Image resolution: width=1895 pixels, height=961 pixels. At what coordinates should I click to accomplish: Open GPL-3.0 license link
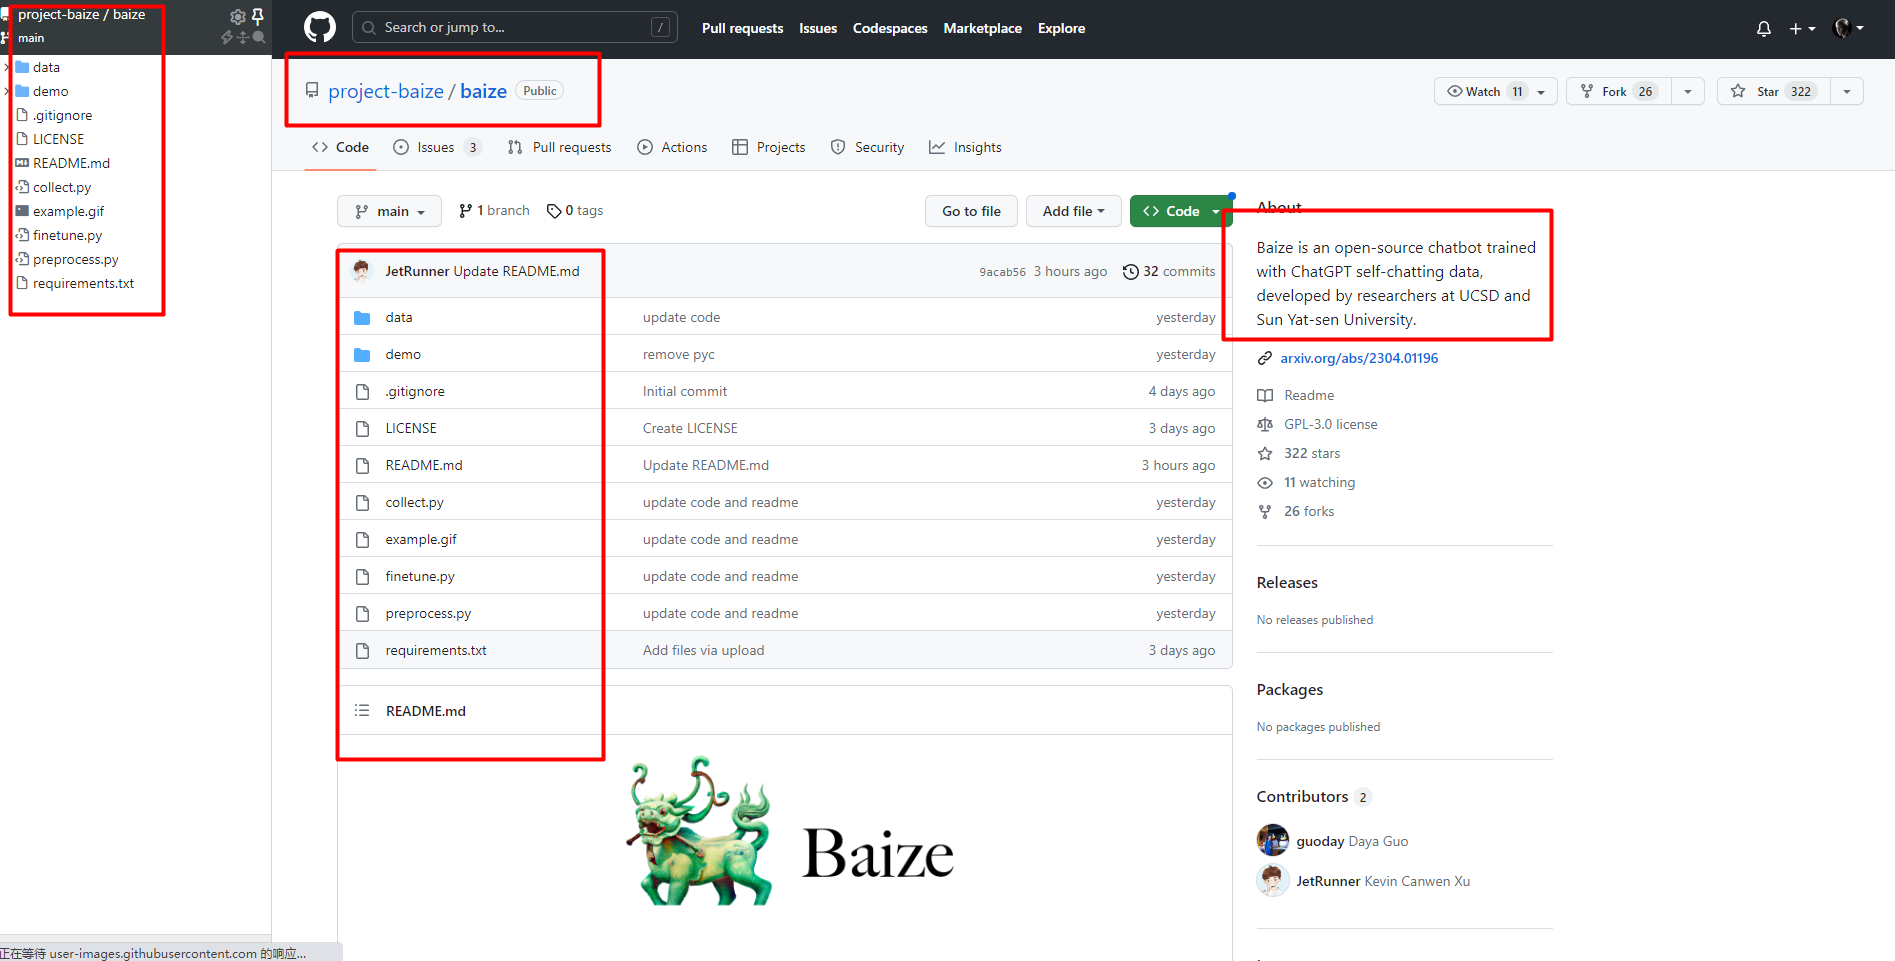[x=1331, y=424]
